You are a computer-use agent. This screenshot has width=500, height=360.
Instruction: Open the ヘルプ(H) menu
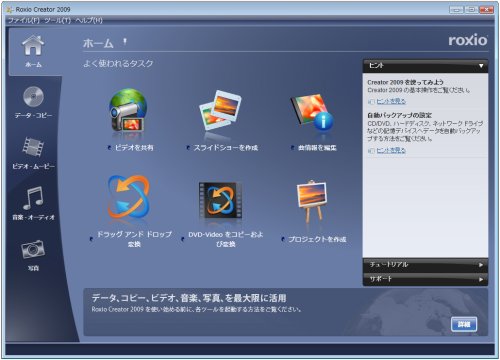tap(89, 20)
